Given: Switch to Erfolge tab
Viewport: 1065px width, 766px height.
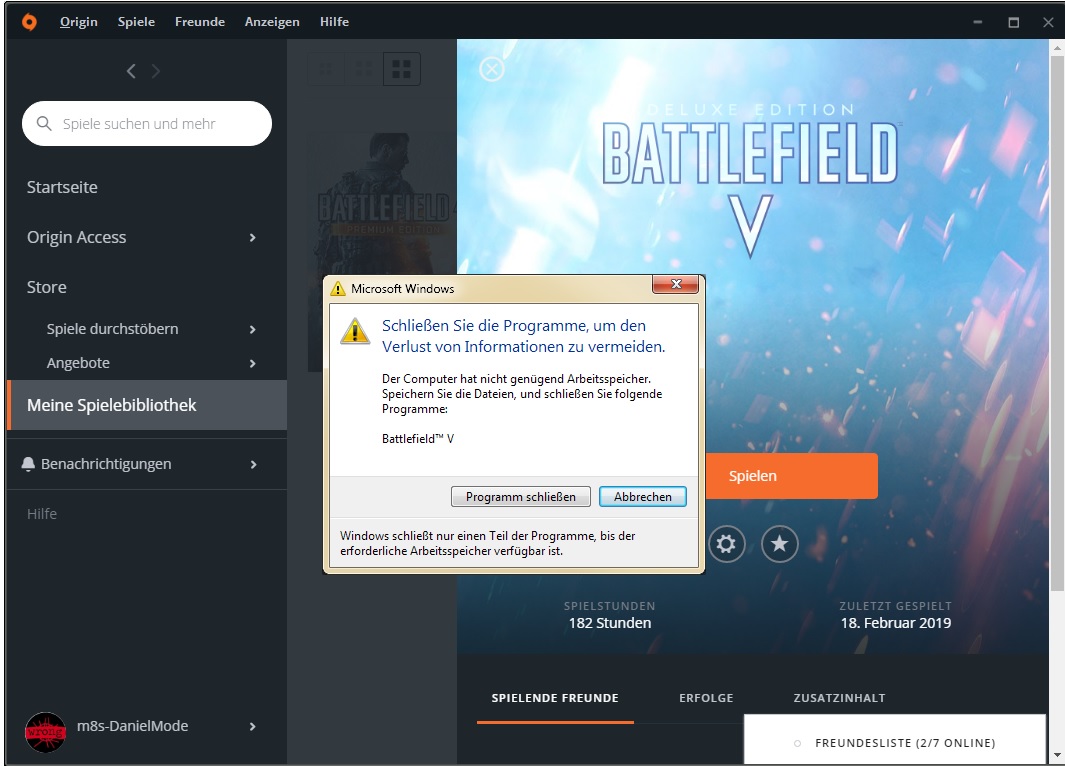Looking at the screenshot, I should (x=706, y=698).
